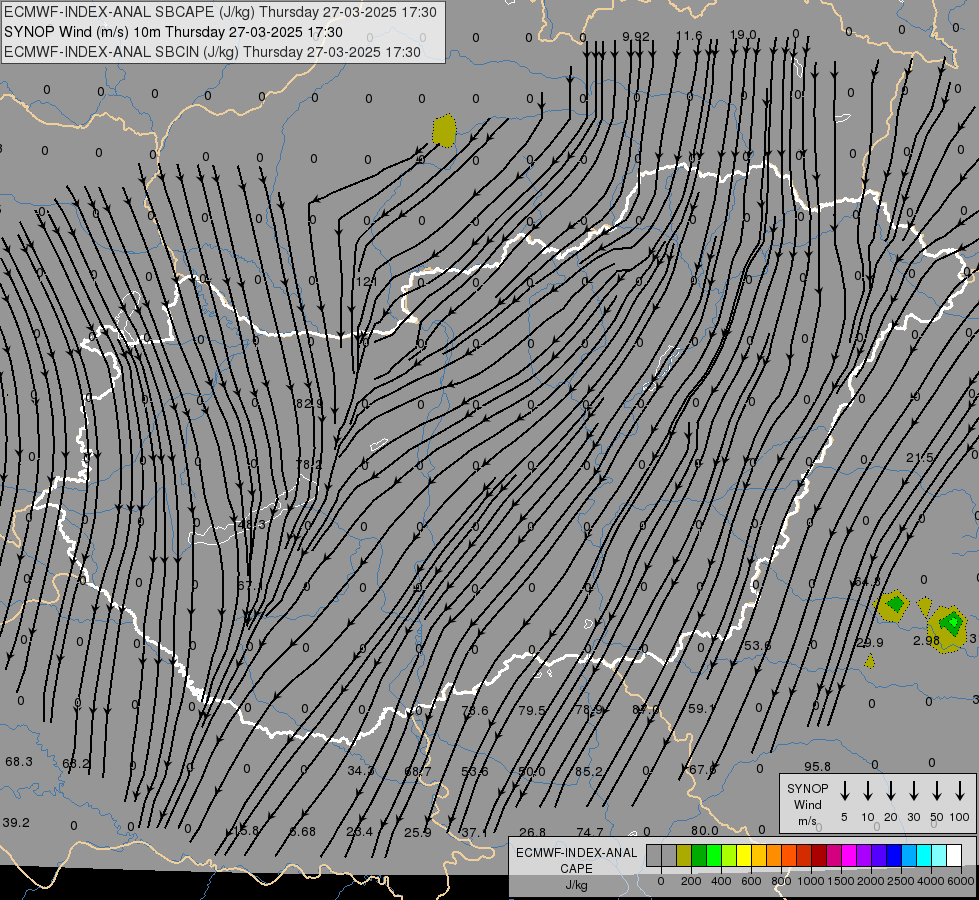Click the wind arrow above the 100 label
Screen dimensions: 979x900
point(960,791)
